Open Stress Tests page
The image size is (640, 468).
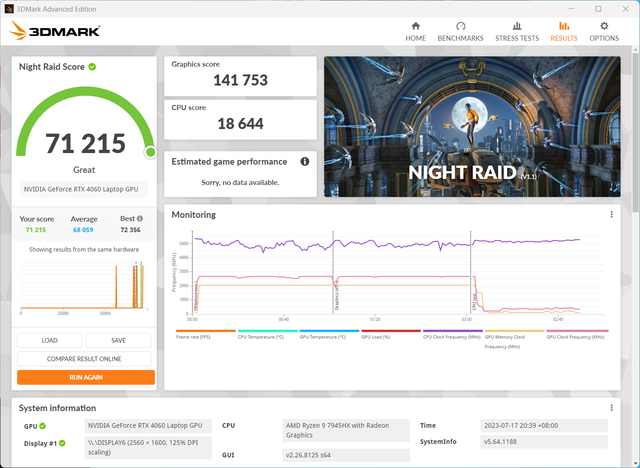[x=517, y=32]
